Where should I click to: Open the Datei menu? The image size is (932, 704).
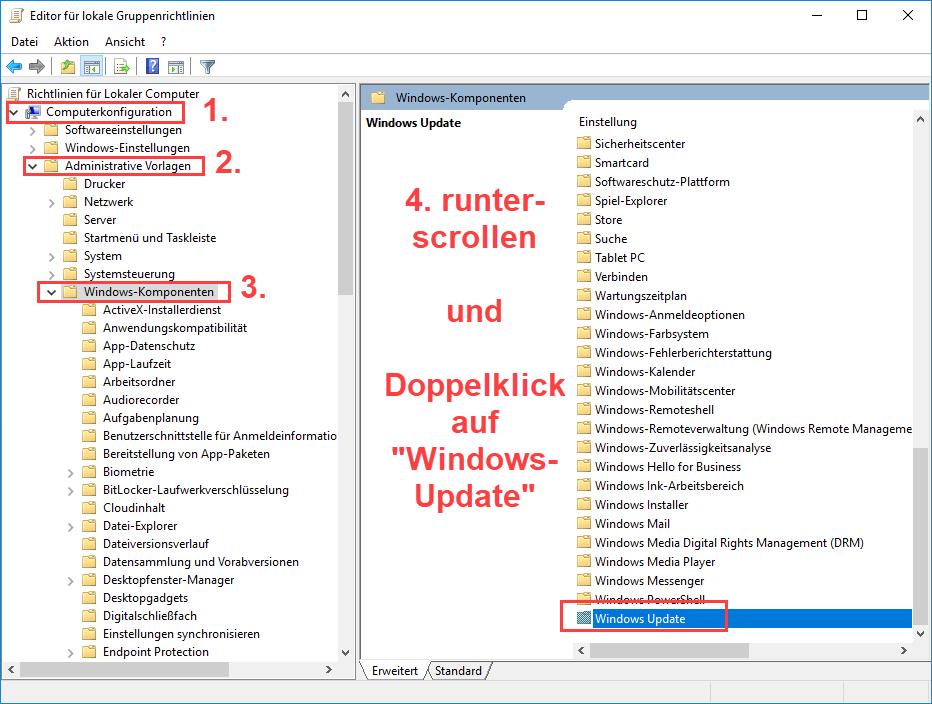point(24,42)
